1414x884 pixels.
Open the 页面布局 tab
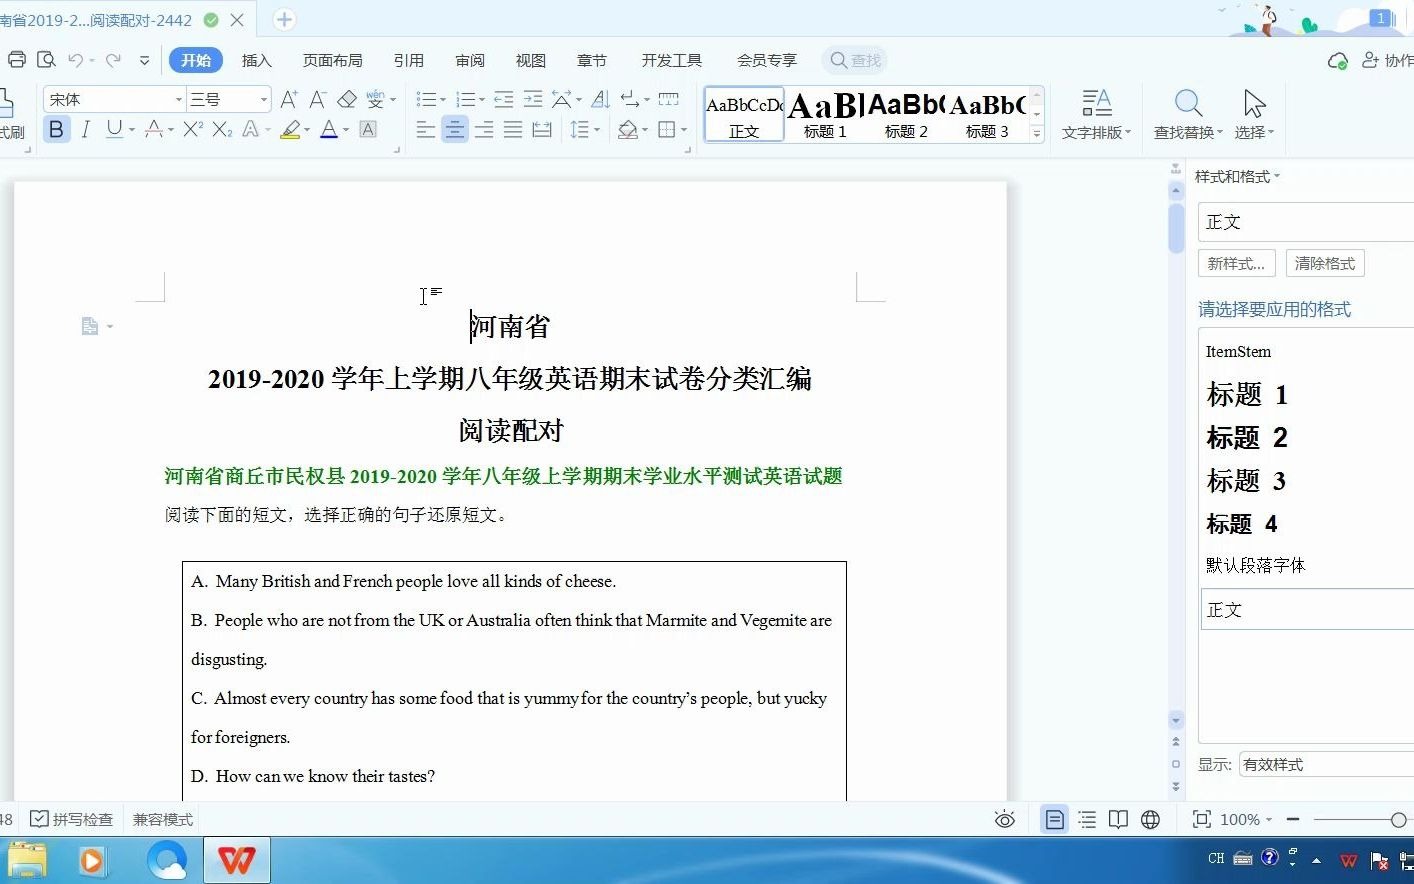333,60
